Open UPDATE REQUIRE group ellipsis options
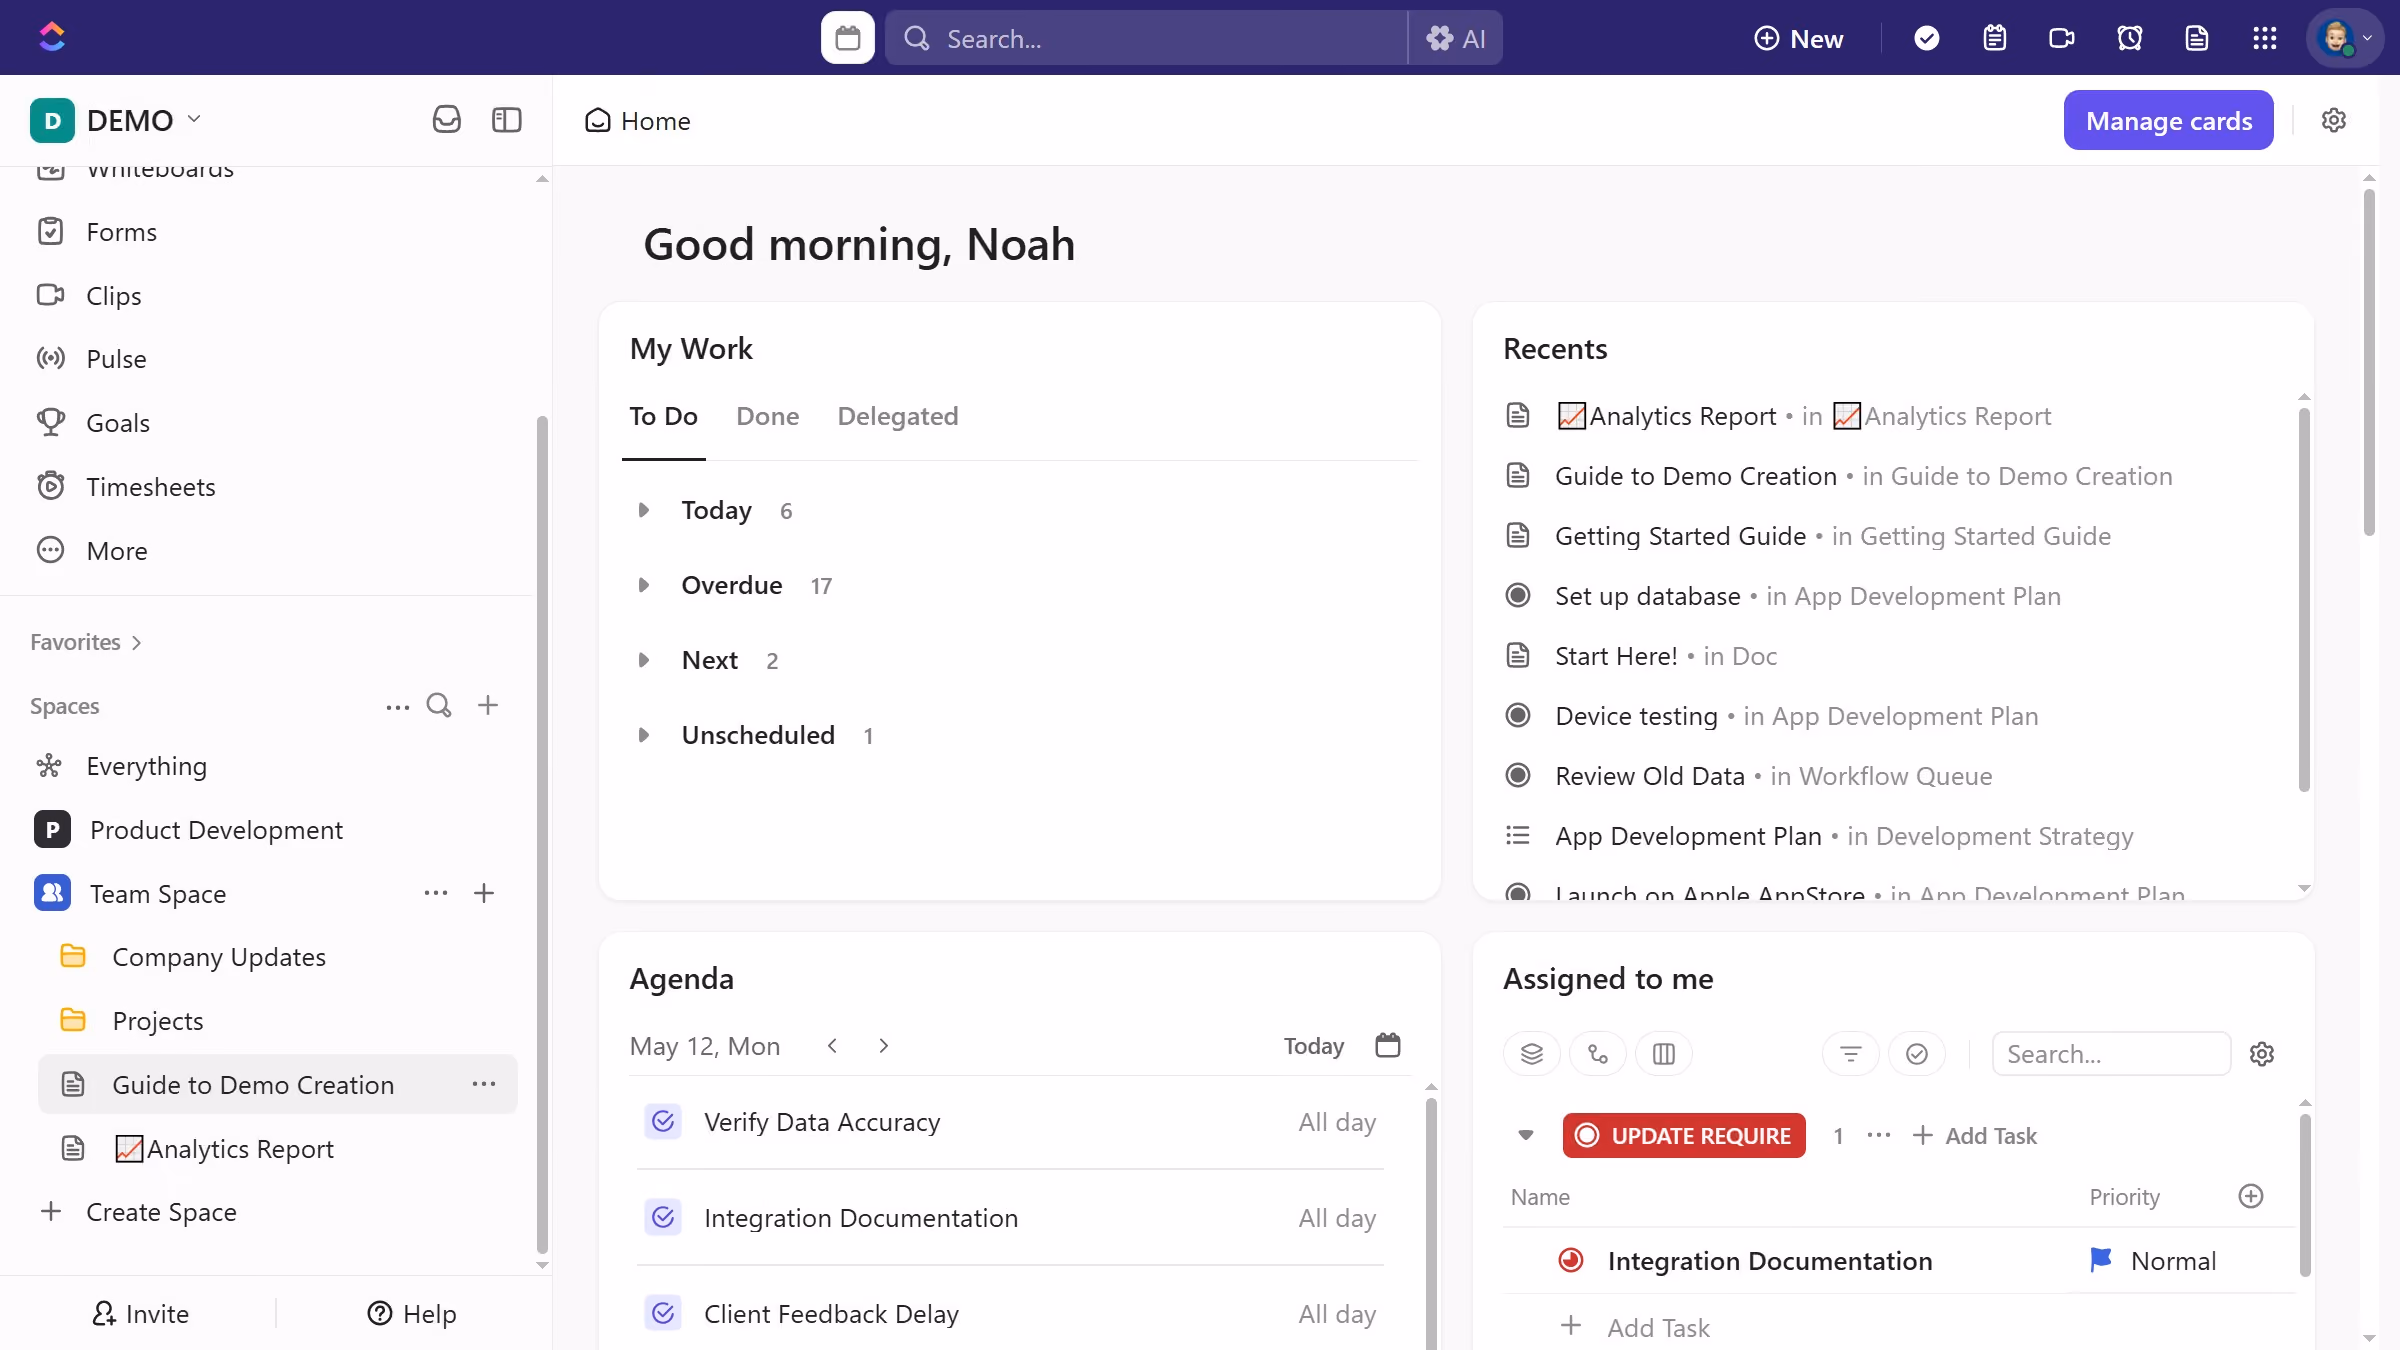 point(1878,1135)
